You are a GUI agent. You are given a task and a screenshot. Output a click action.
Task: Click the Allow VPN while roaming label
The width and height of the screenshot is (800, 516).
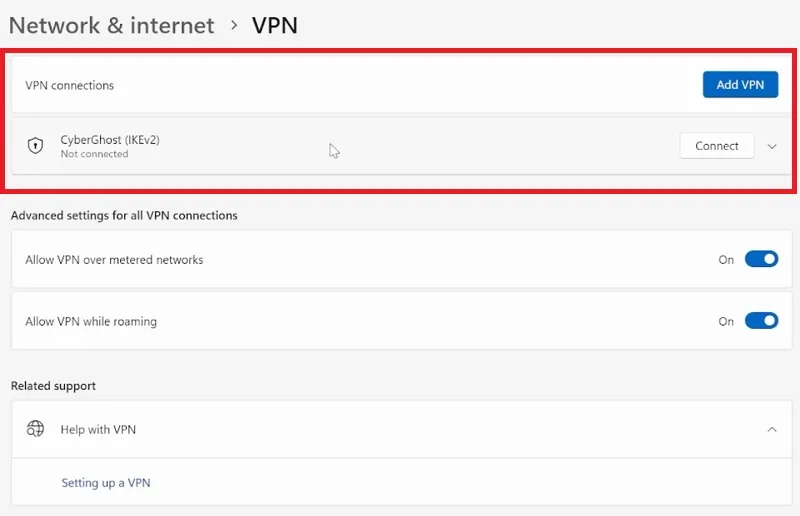(x=91, y=322)
